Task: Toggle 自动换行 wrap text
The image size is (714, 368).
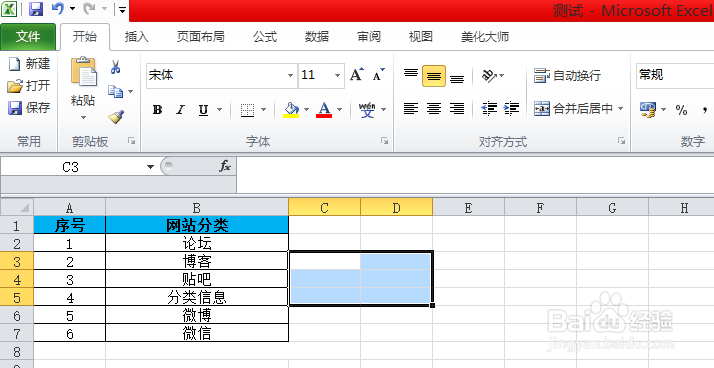Action: click(567, 76)
